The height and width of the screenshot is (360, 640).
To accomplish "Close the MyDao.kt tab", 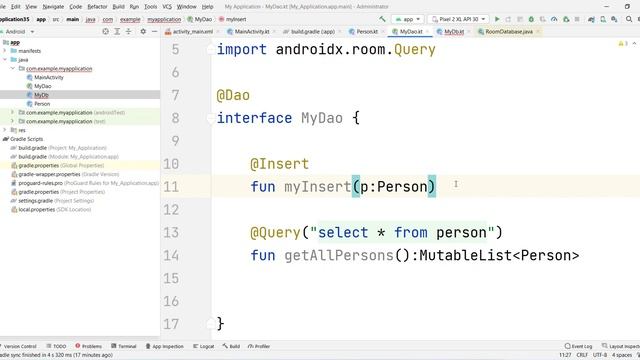I will (427, 31).
